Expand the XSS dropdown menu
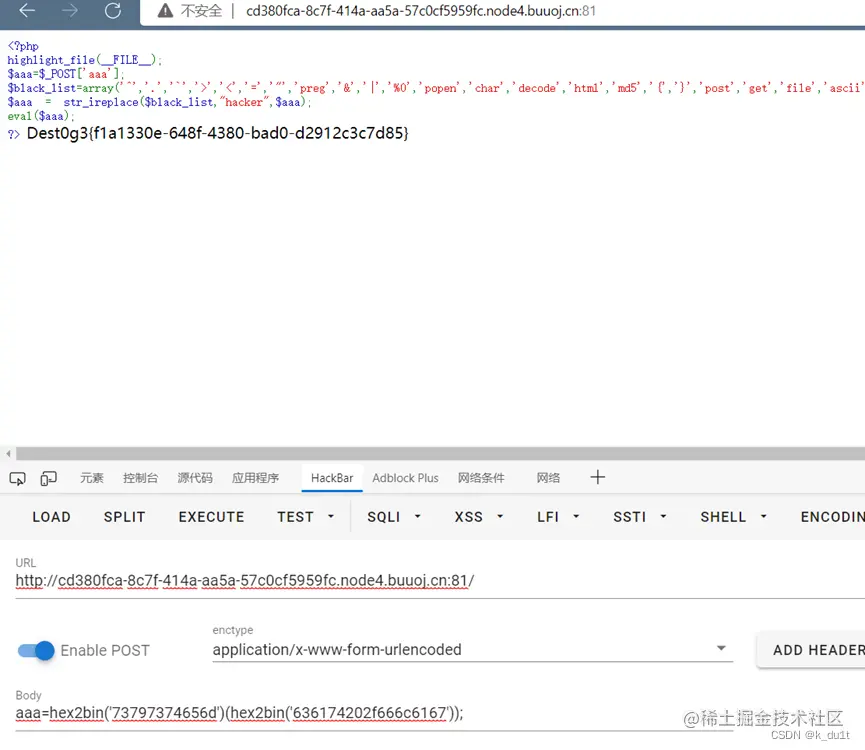865x750 pixels. click(479, 517)
